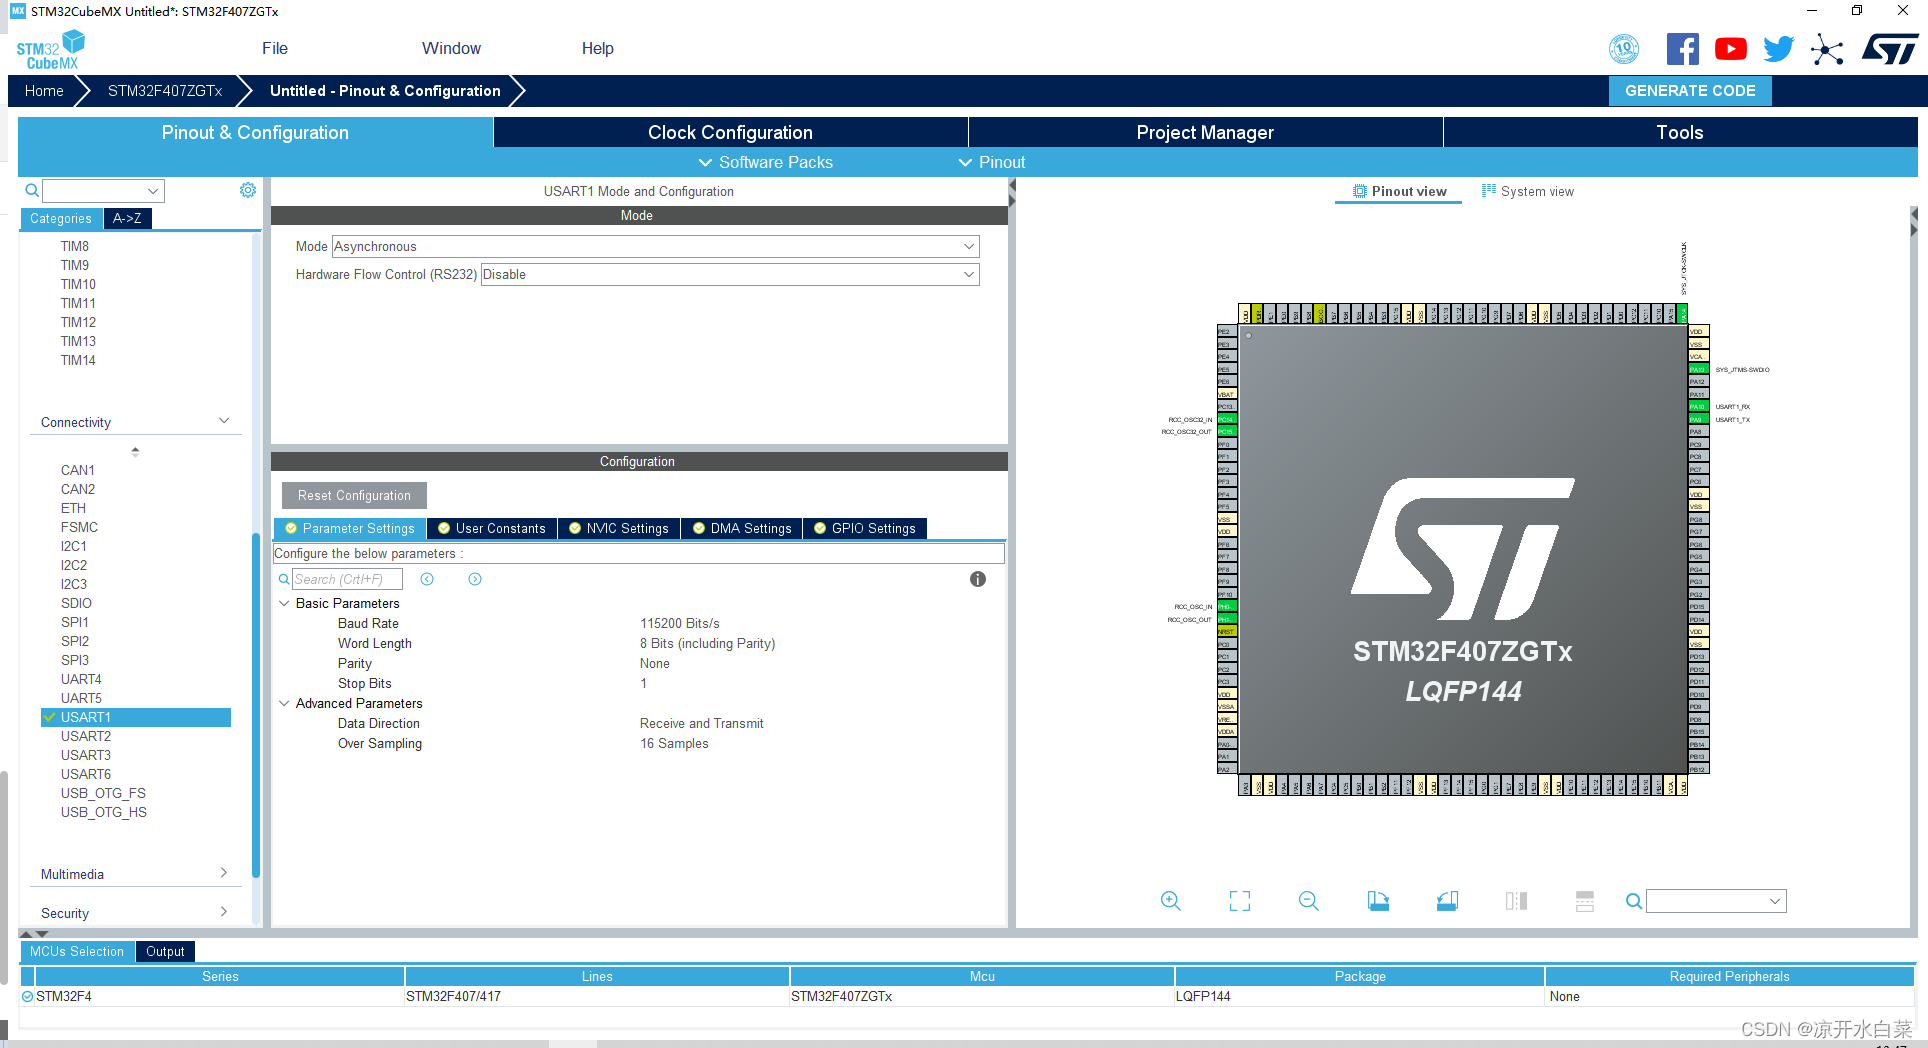
Task: Click the STM32CubeMX logo
Action: pyautogui.click(x=50, y=50)
